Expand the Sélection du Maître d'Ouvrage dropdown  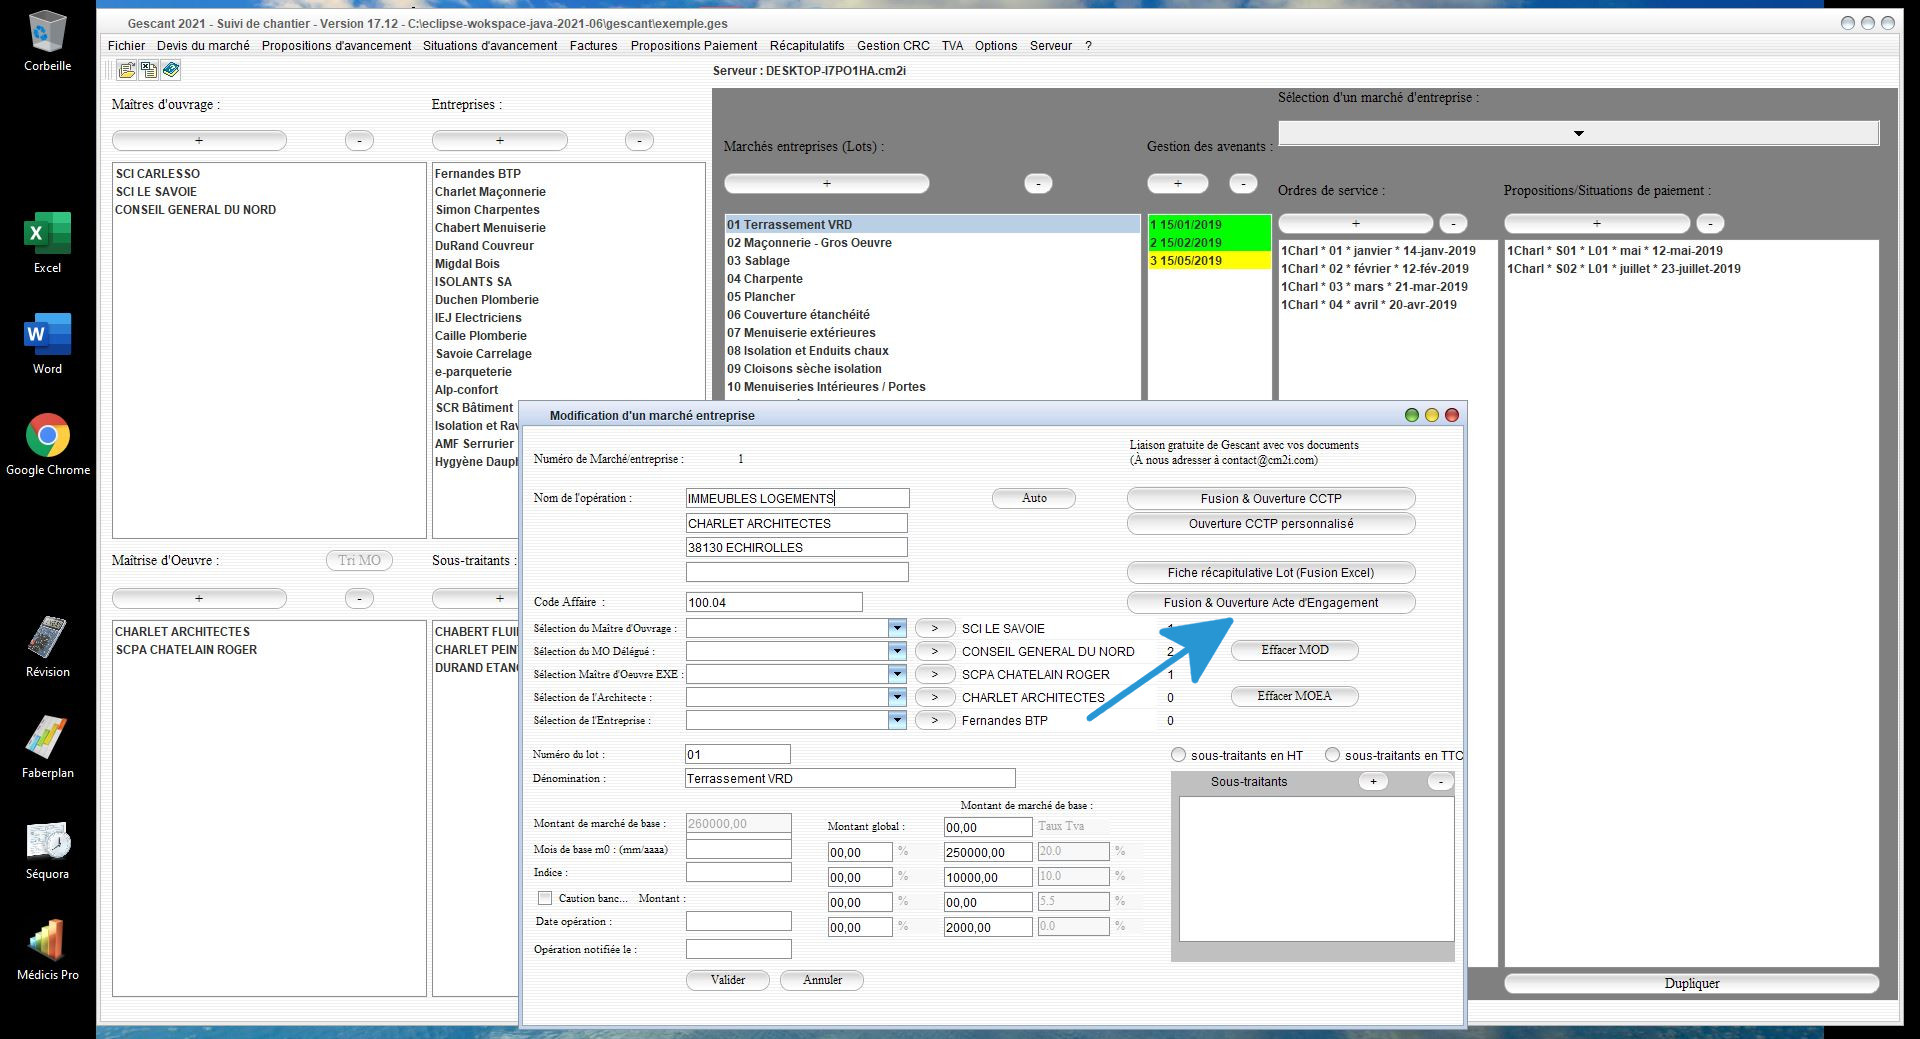[897, 628]
